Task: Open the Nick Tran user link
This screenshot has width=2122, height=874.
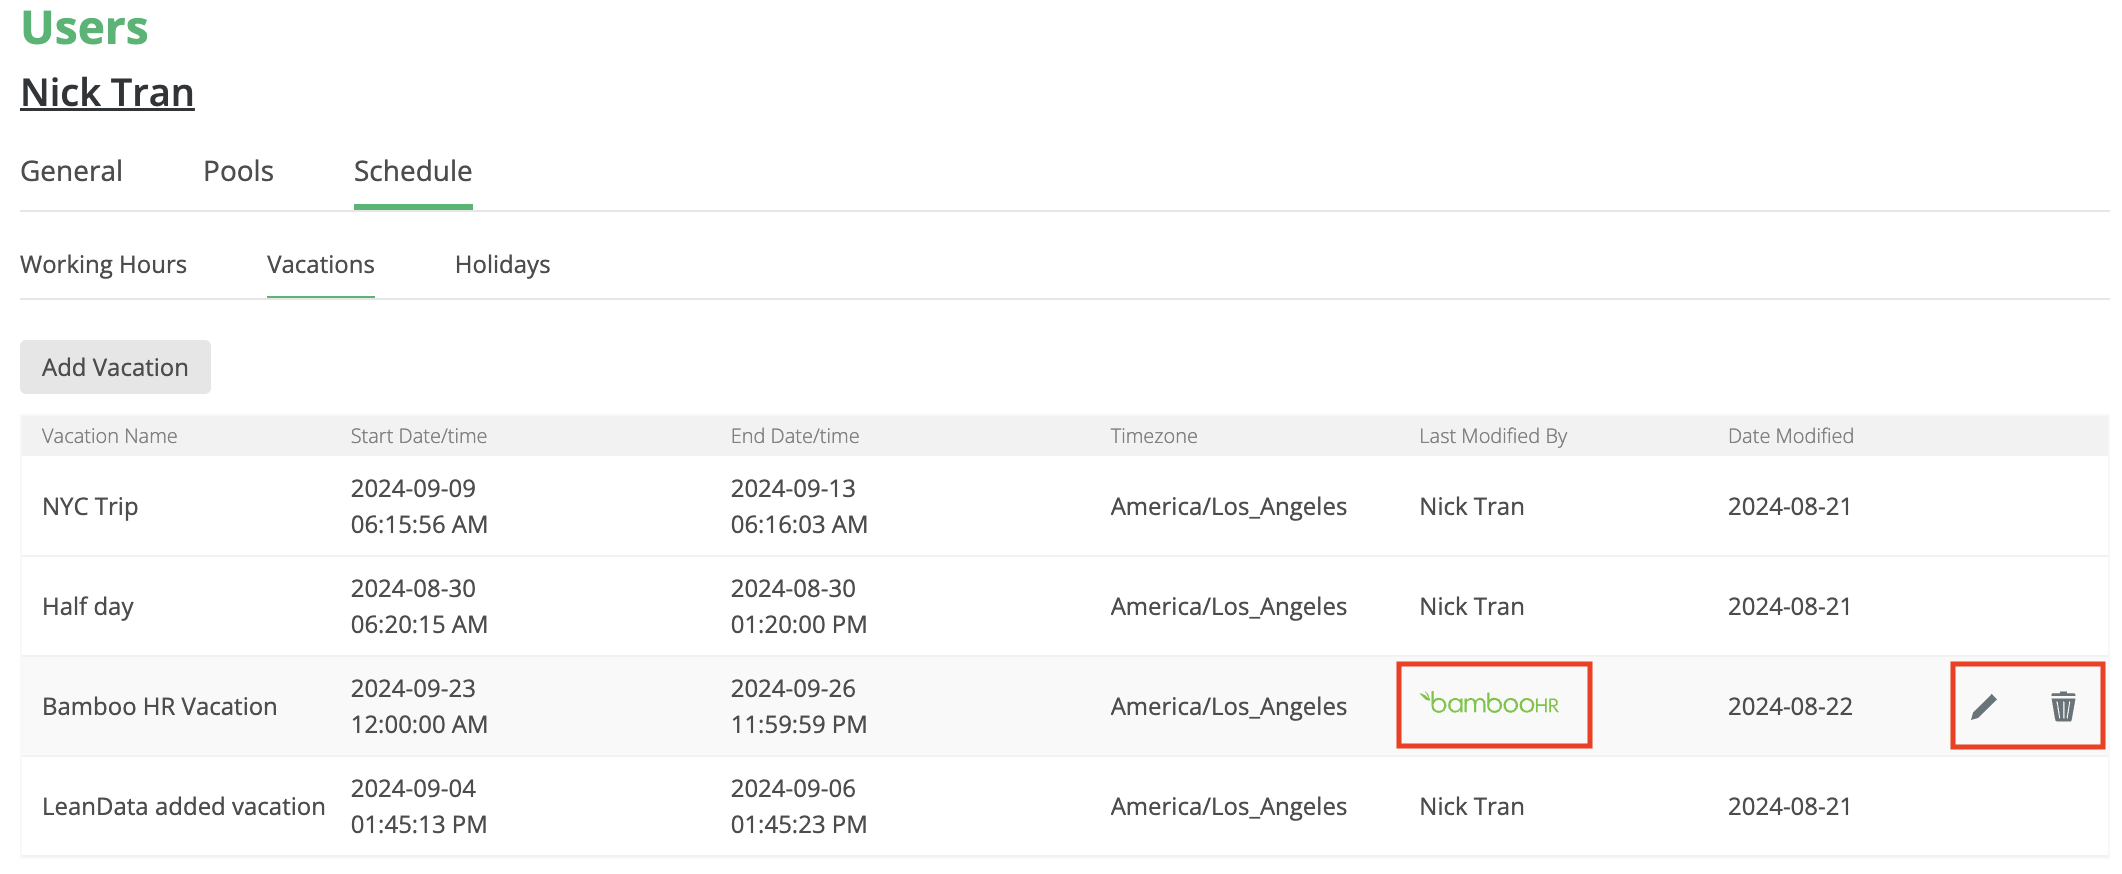Action: point(107,93)
